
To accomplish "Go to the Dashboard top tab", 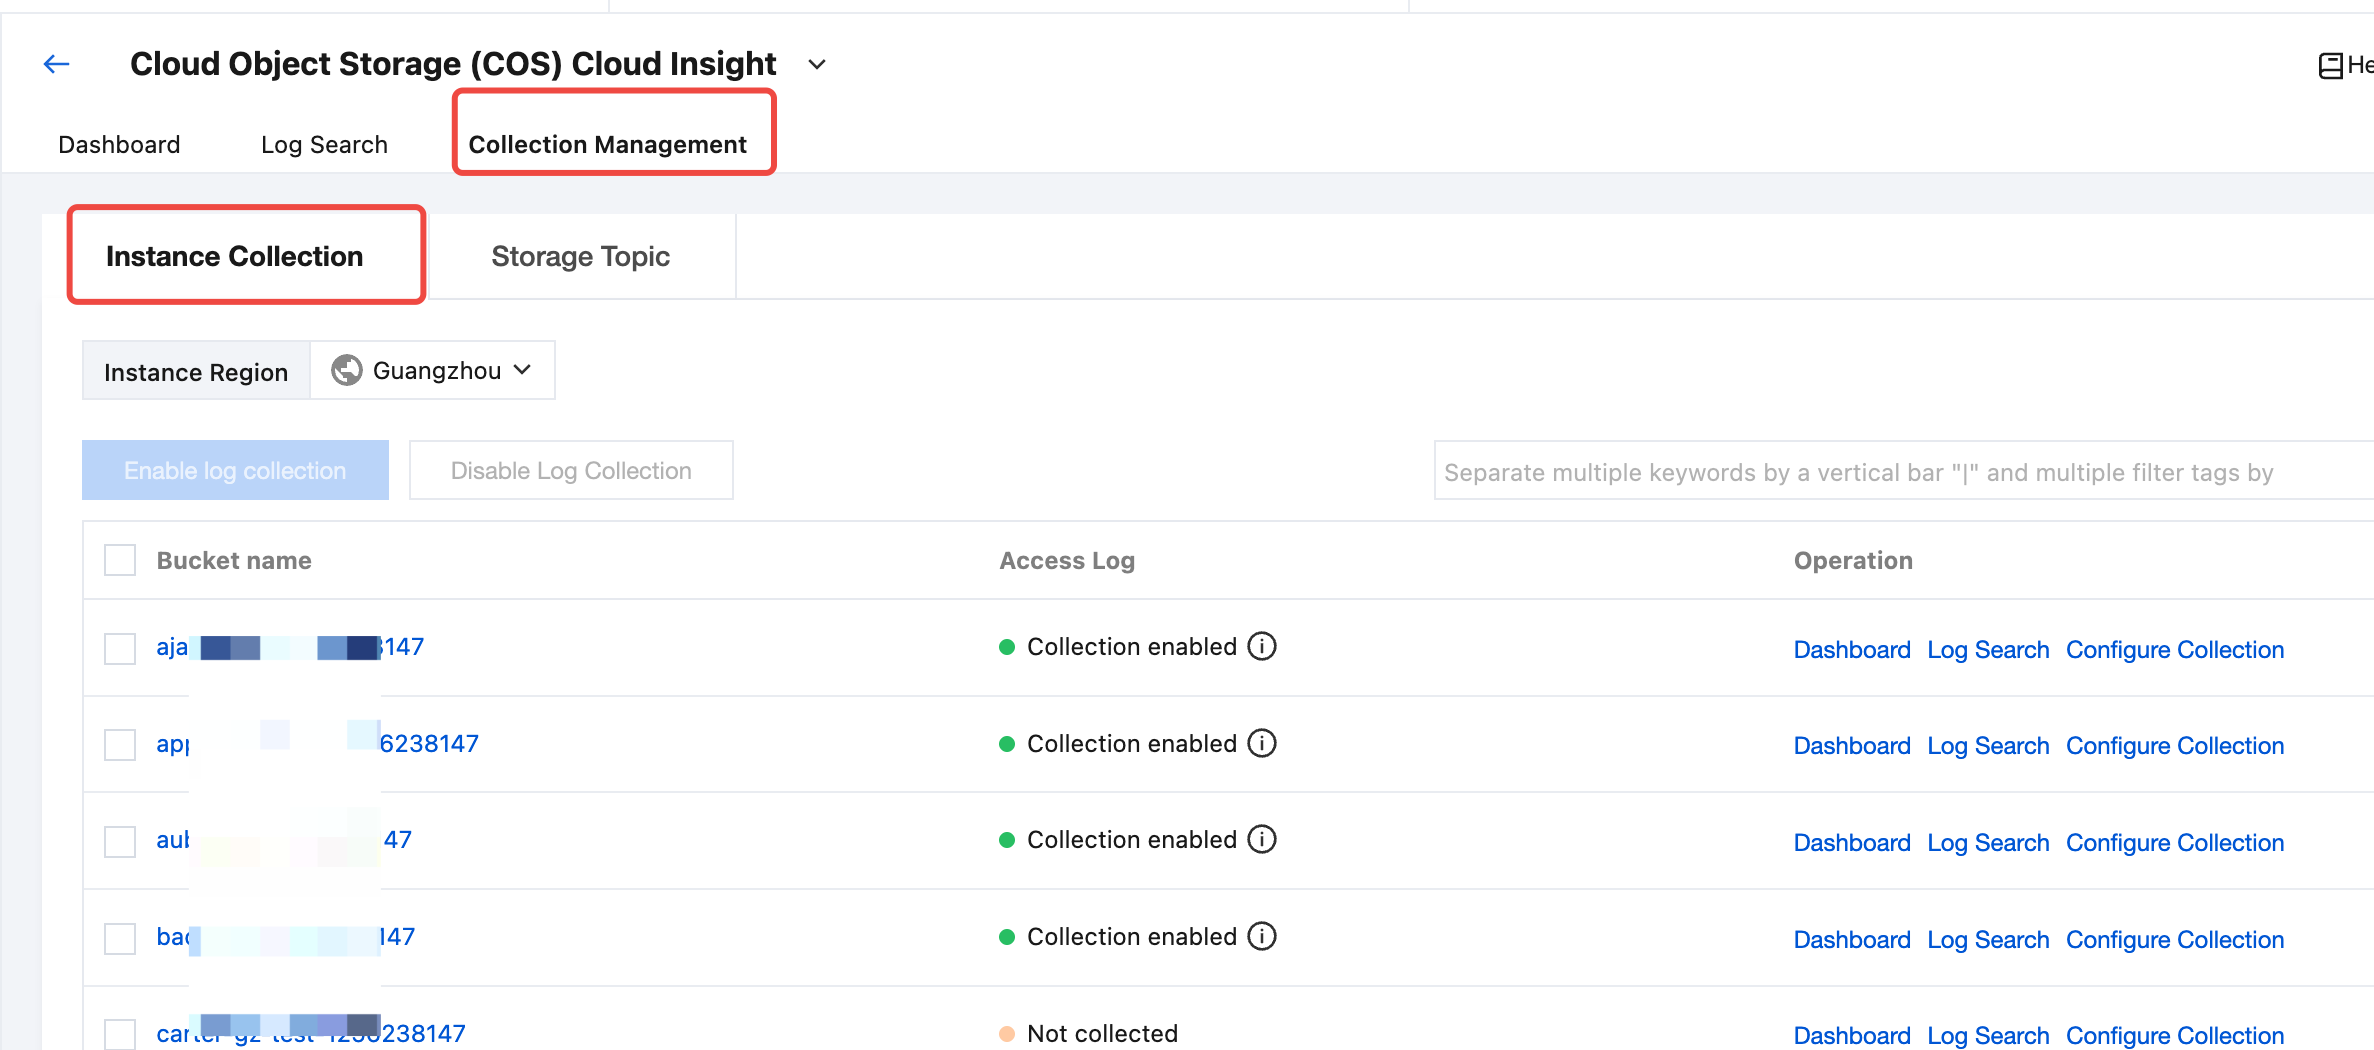I will click(119, 145).
